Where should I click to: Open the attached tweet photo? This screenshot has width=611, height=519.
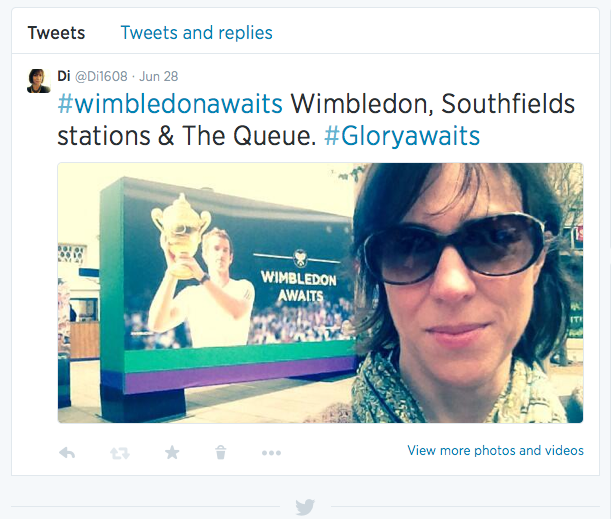(320, 292)
